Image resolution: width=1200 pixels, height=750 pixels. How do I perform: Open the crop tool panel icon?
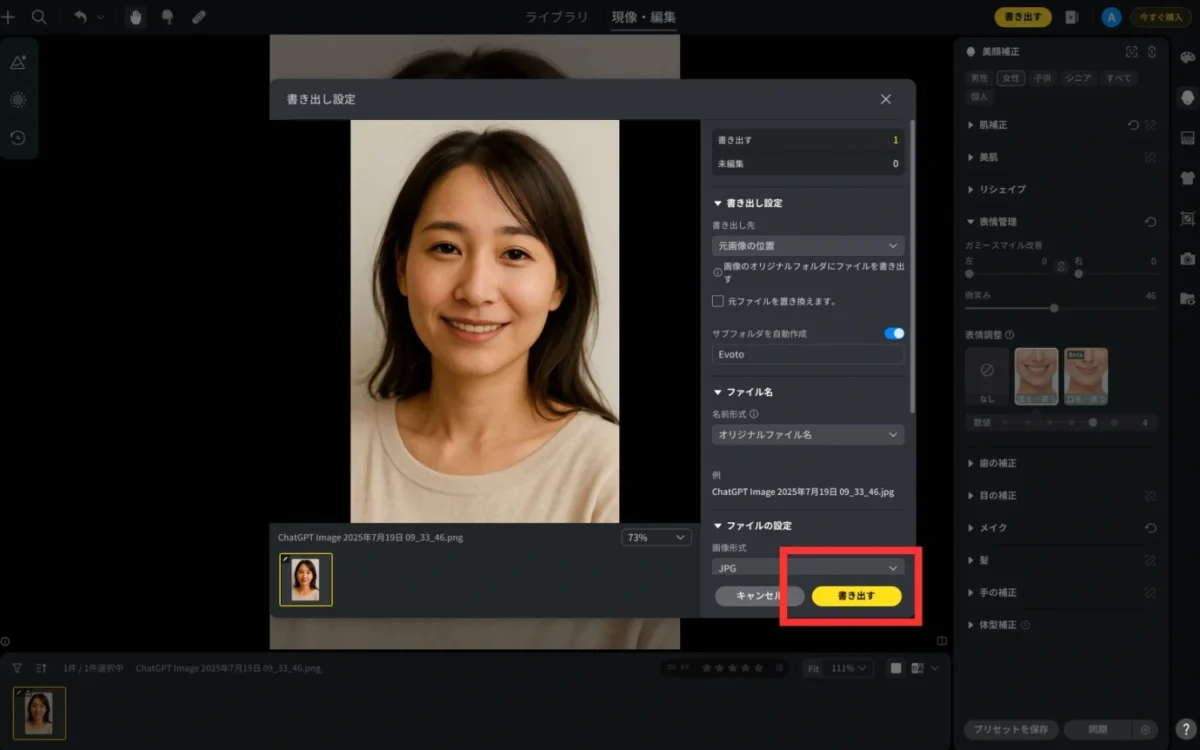click(1188, 218)
